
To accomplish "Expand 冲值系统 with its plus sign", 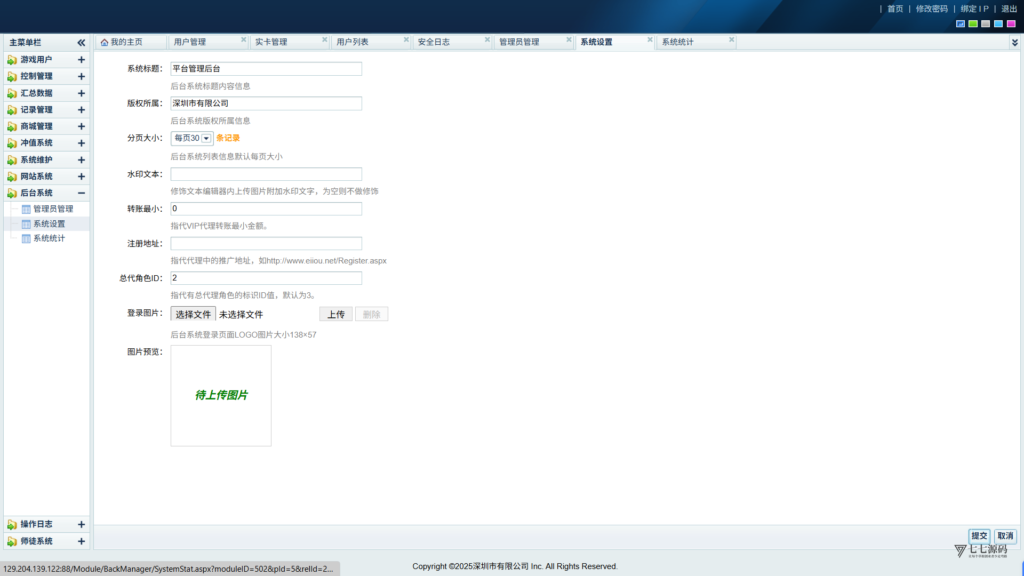I will pyautogui.click(x=81, y=143).
